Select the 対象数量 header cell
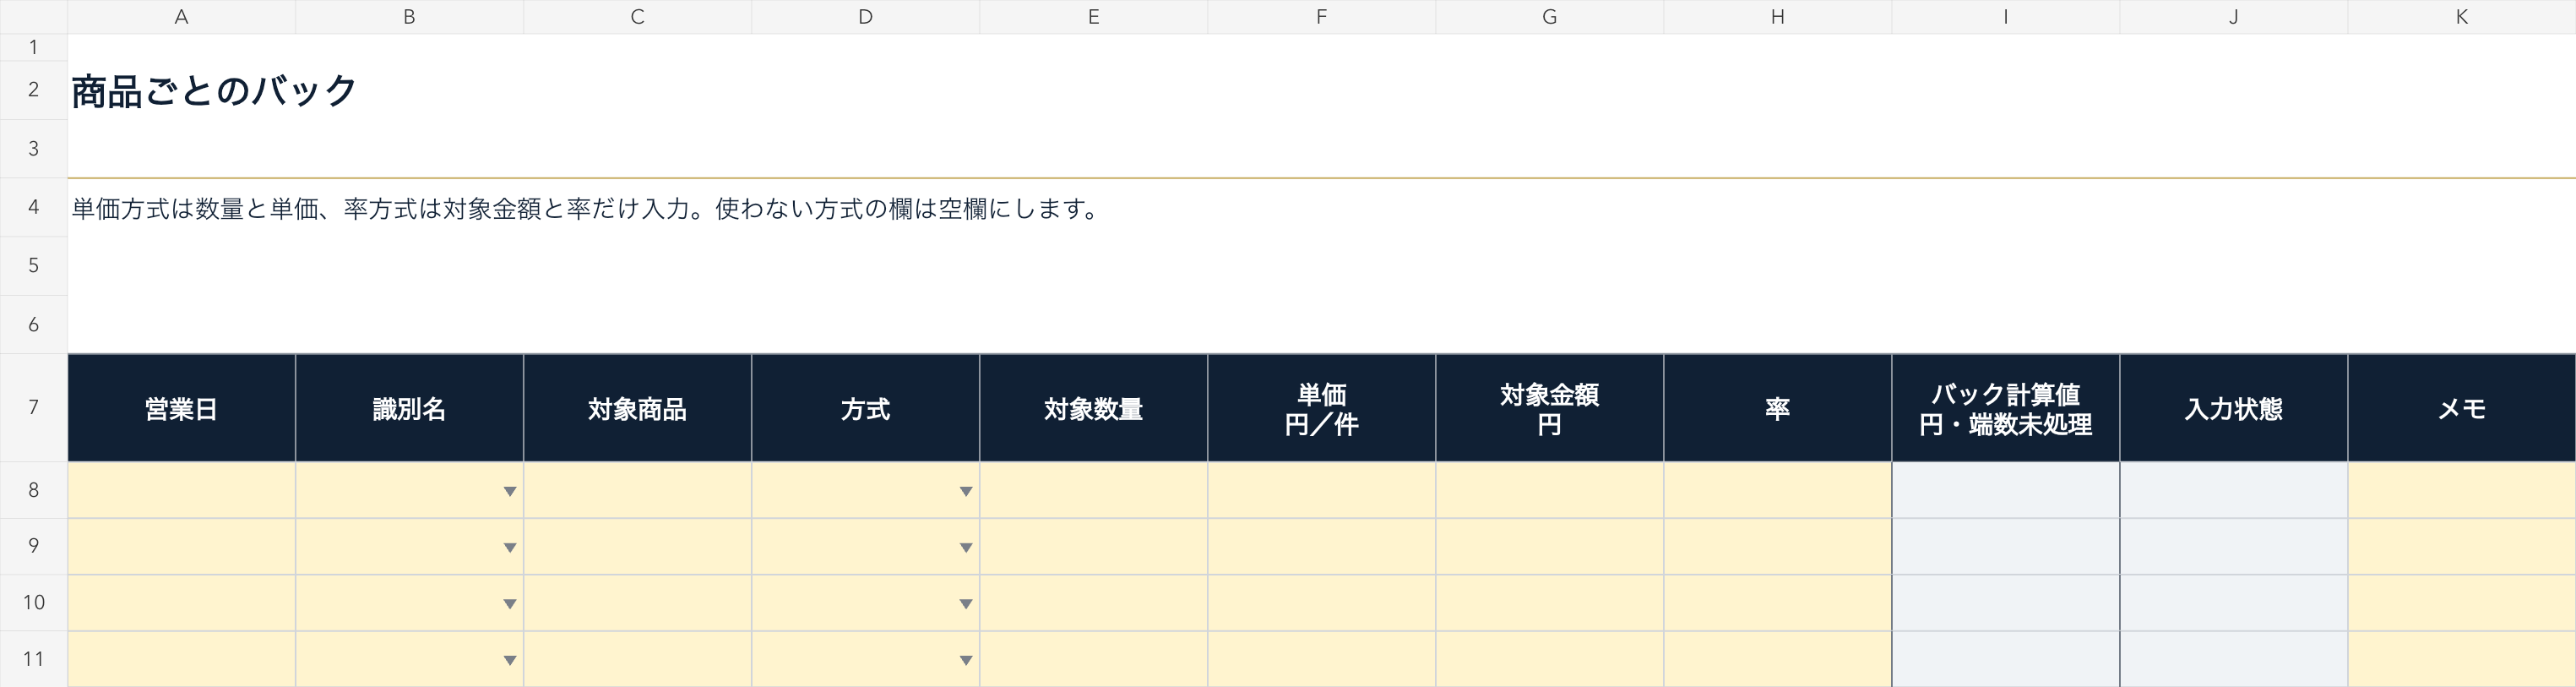The width and height of the screenshot is (2576, 687). click(x=1093, y=408)
